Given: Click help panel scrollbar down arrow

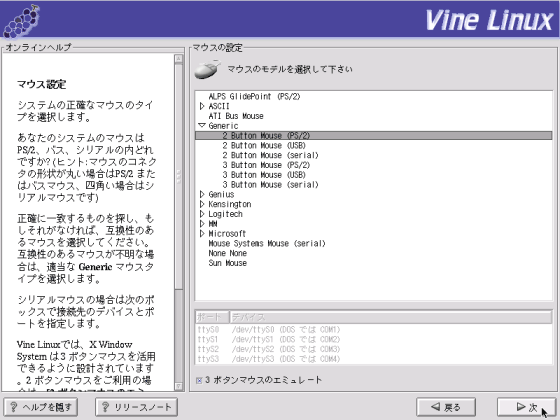Looking at the screenshot, I should [x=179, y=386].
